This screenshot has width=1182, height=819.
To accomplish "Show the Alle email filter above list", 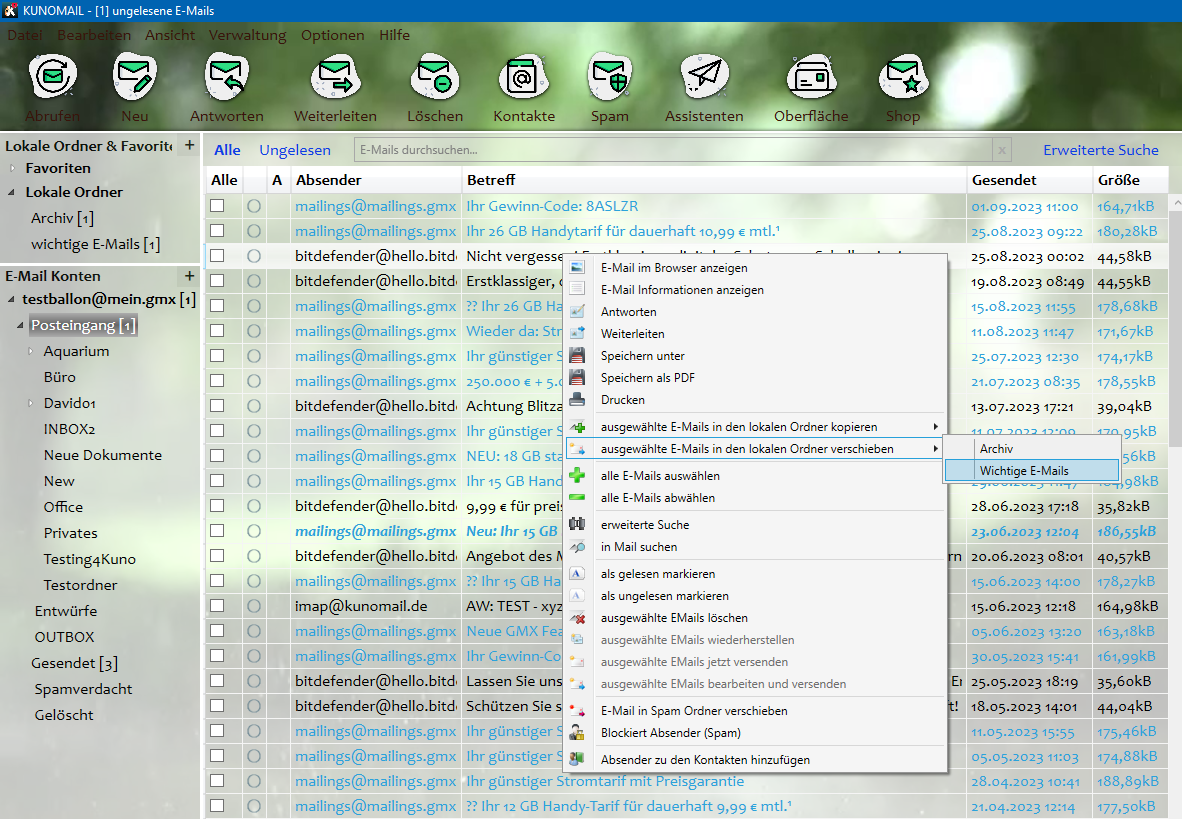I will click(x=227, y=150).
